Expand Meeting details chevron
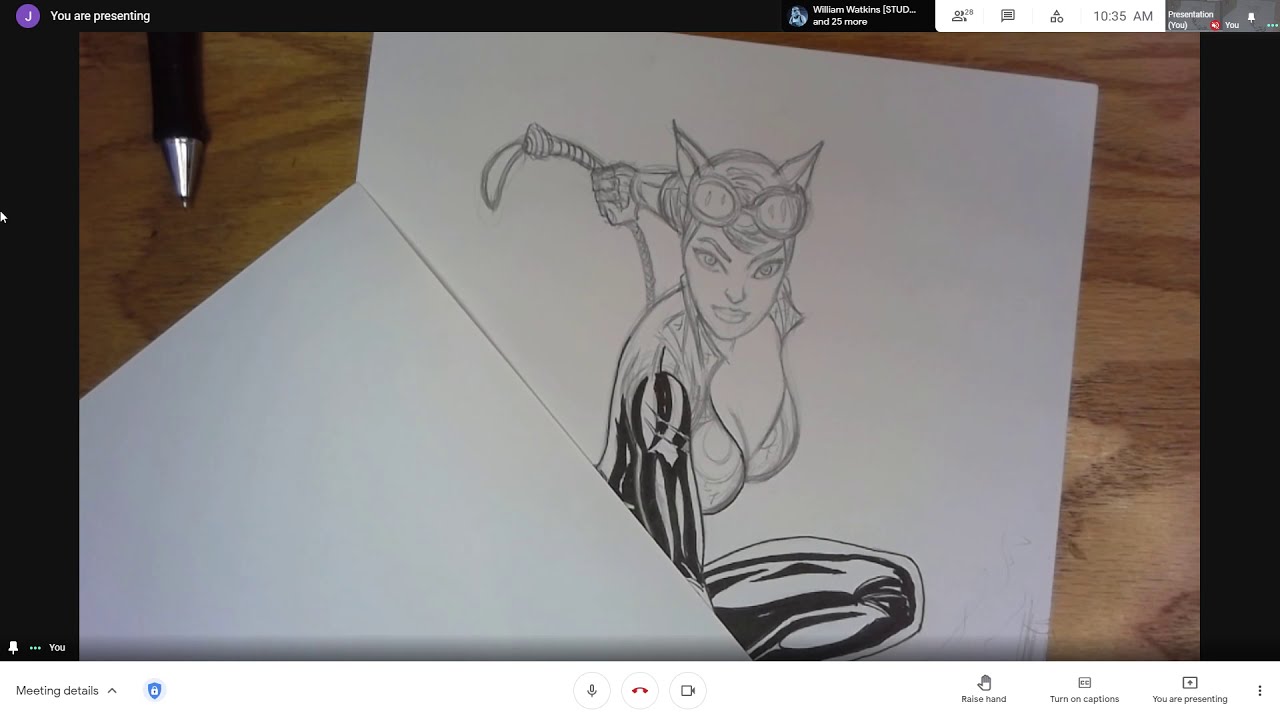 coord(112,690)
